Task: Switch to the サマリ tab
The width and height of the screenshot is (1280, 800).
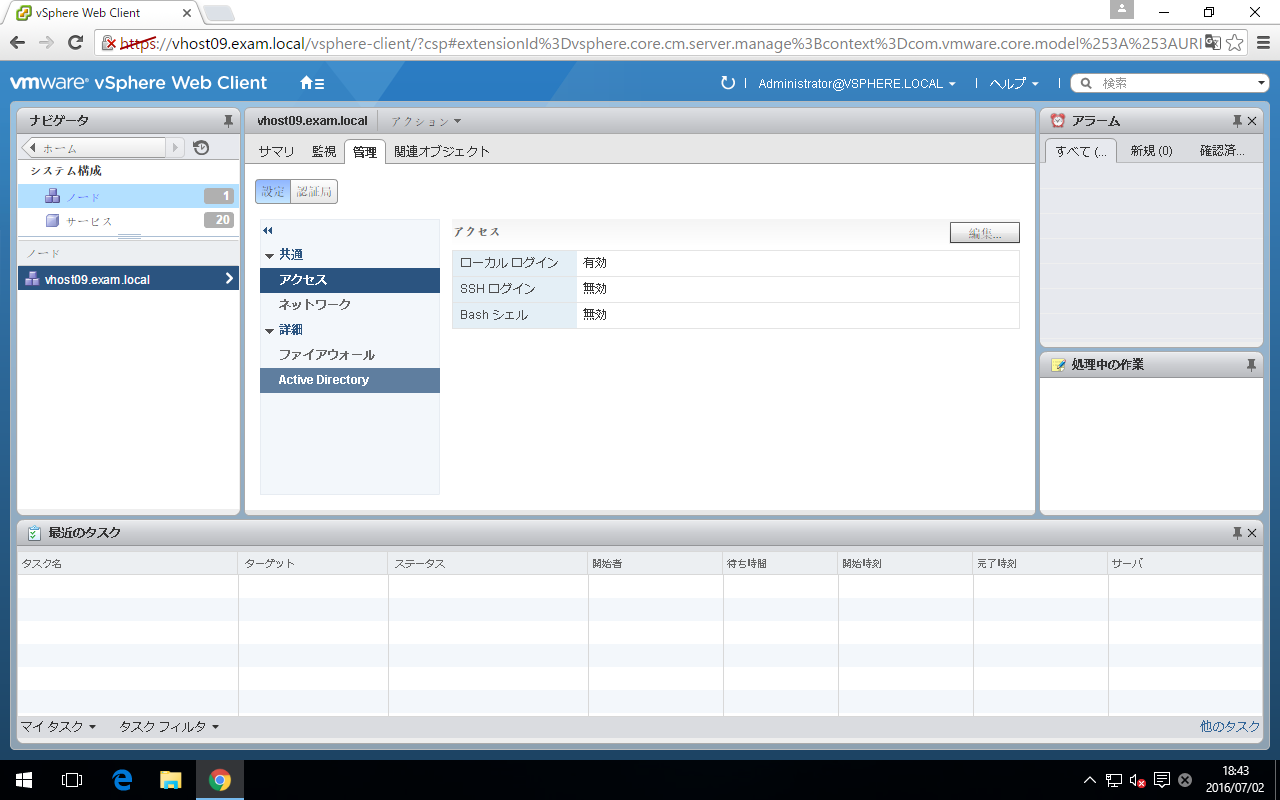Action: click(276, 152)
